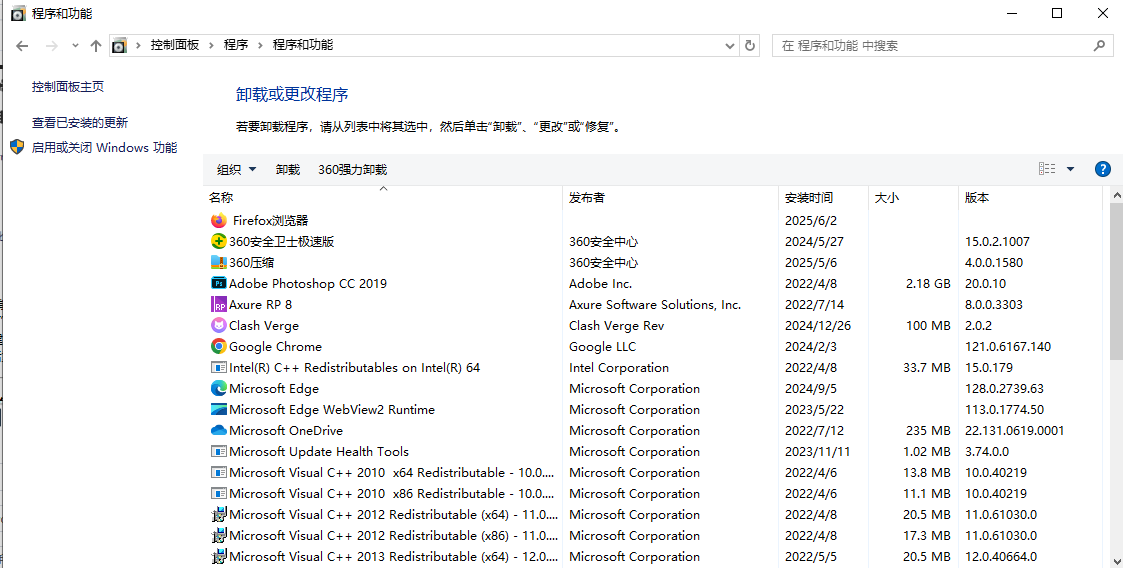Click the Adobe Photoshop CC 2019 icon

219,284
